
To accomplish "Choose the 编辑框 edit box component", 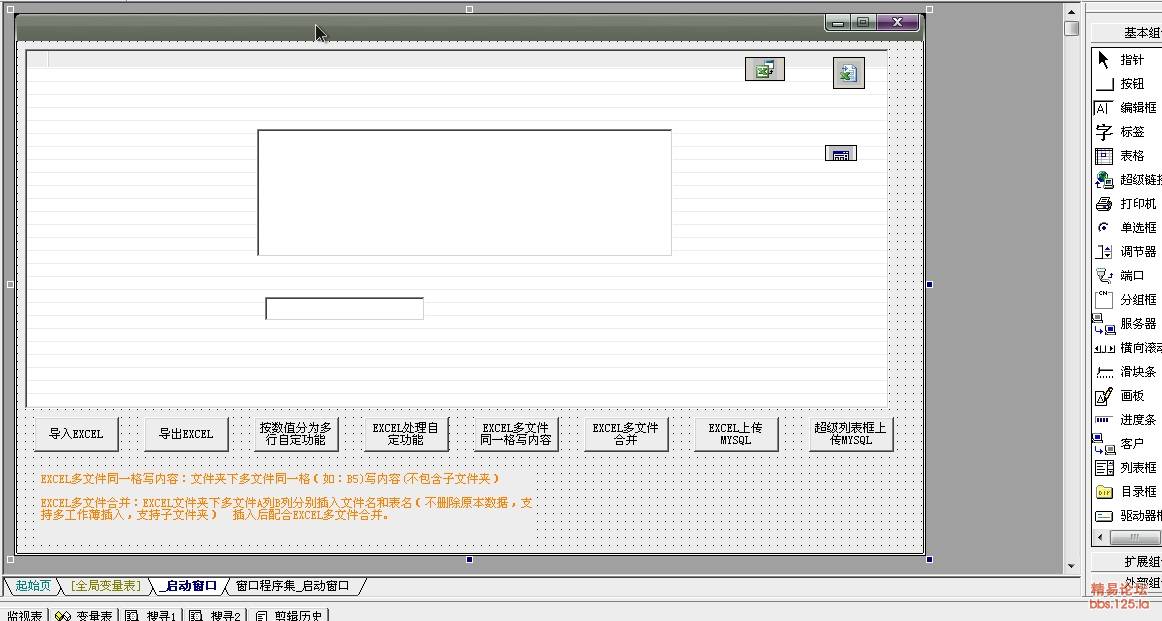I will click(x=1126, y=107).
